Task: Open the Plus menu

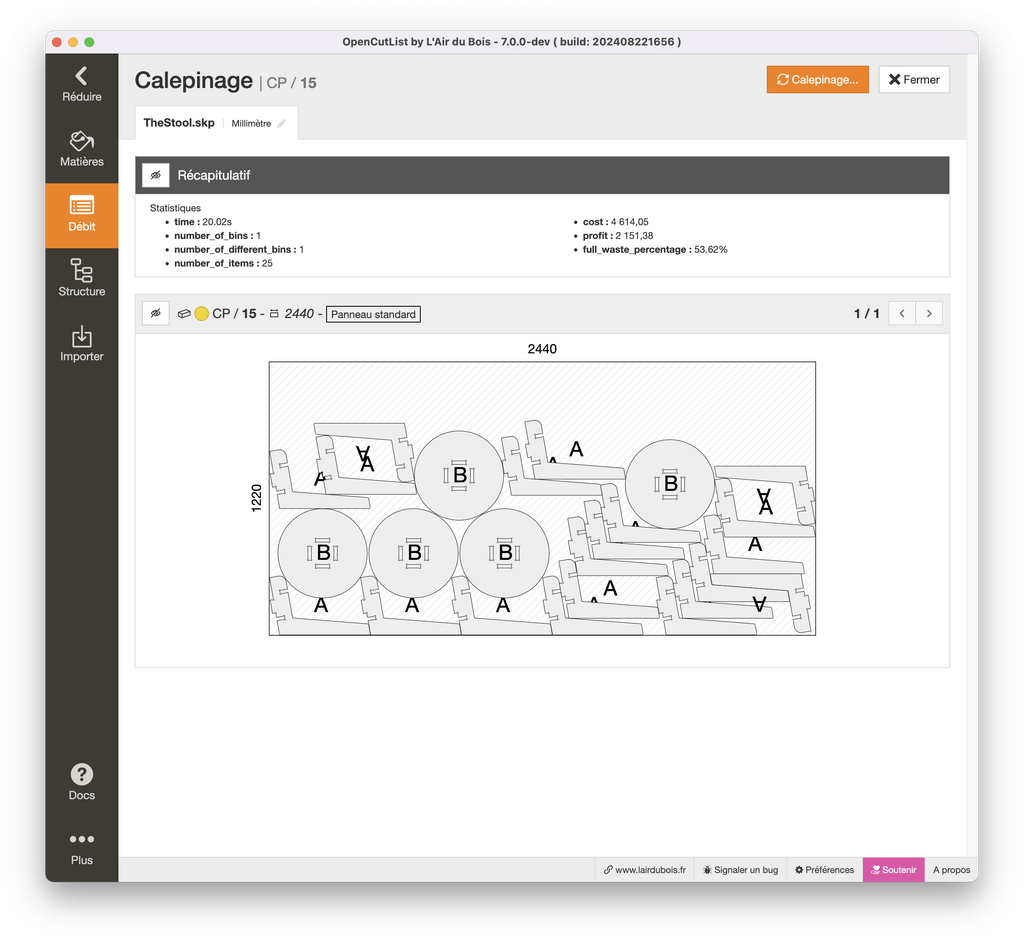Action: (x=82, y=849)
